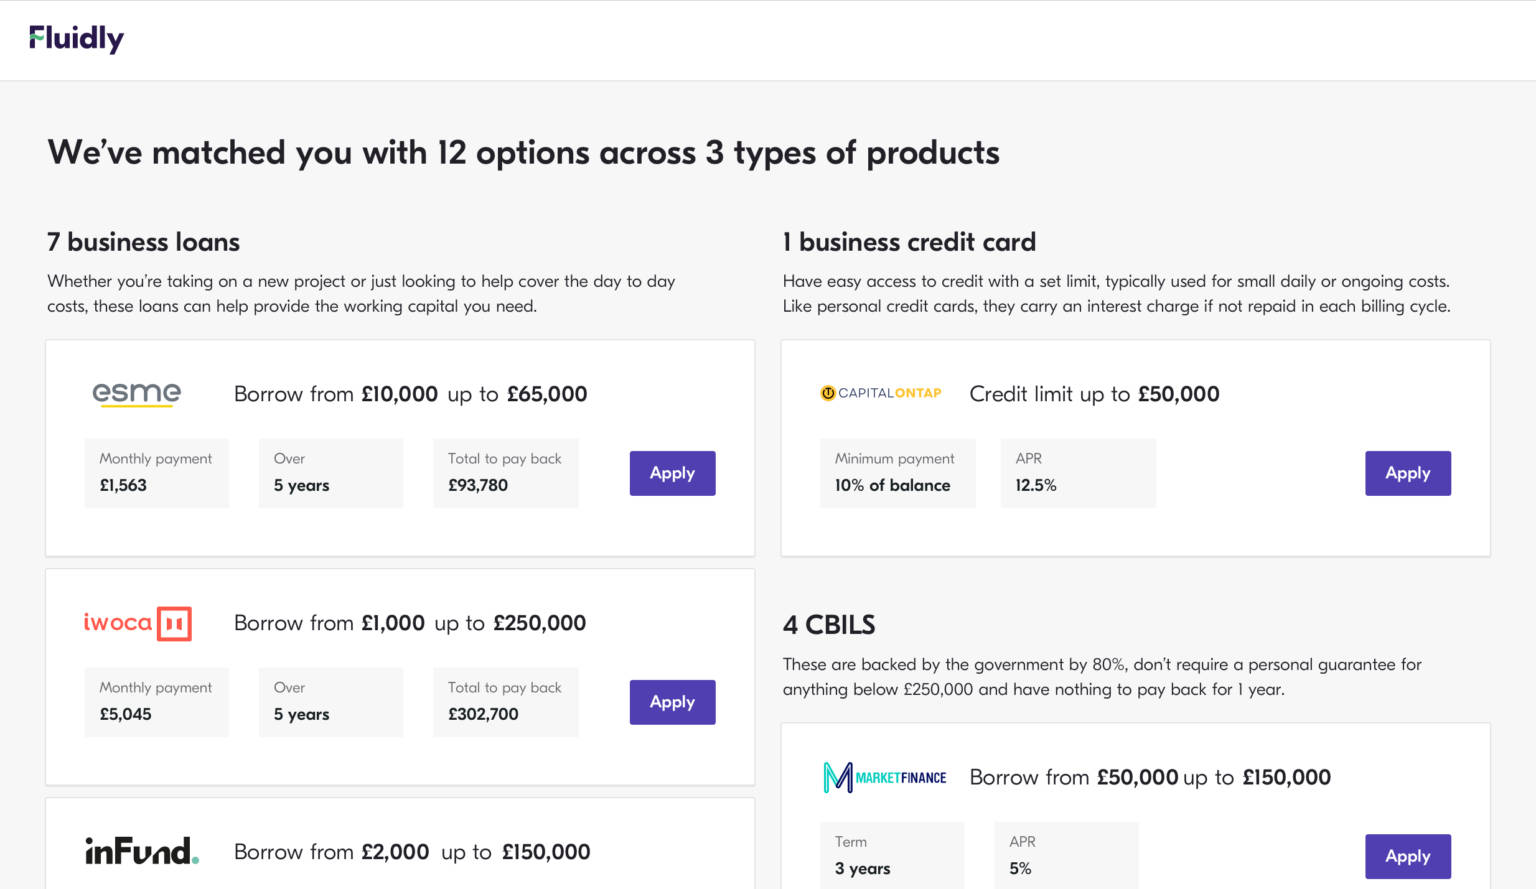This screenshot has height=889, width=1536.
Task: Click the iwoca logo
Action: tap(137, 622)
